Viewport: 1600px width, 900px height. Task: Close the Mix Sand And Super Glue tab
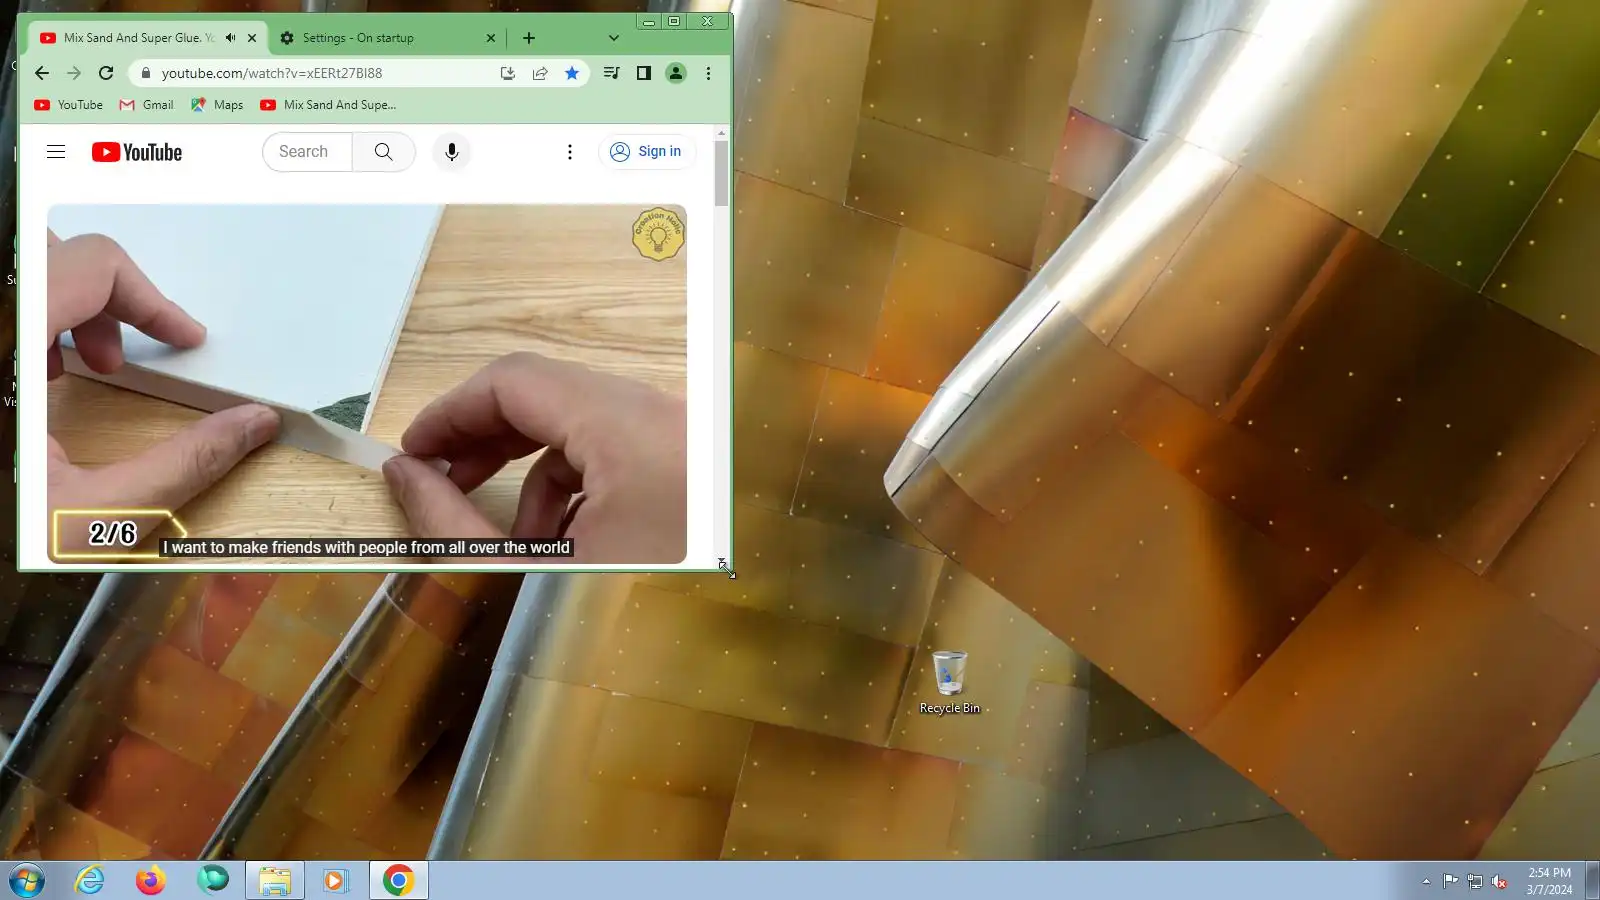click(x=252, y=38)
